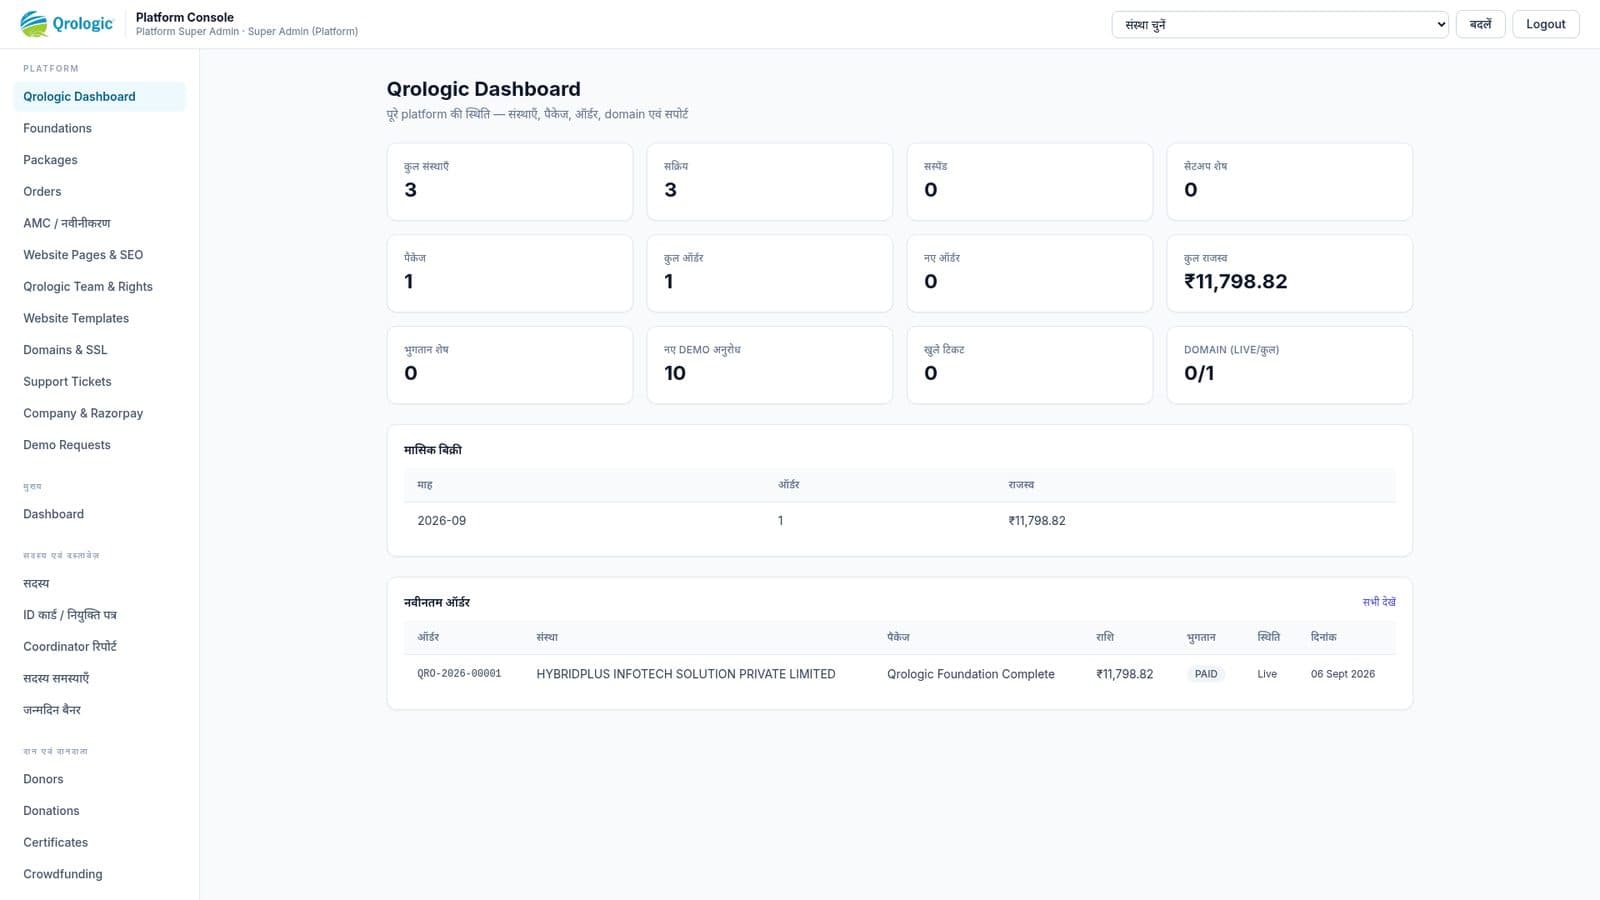Viewport: 1600px width, 900px height.
Task: Click the Platform Console title
Action: click(185, 17)
